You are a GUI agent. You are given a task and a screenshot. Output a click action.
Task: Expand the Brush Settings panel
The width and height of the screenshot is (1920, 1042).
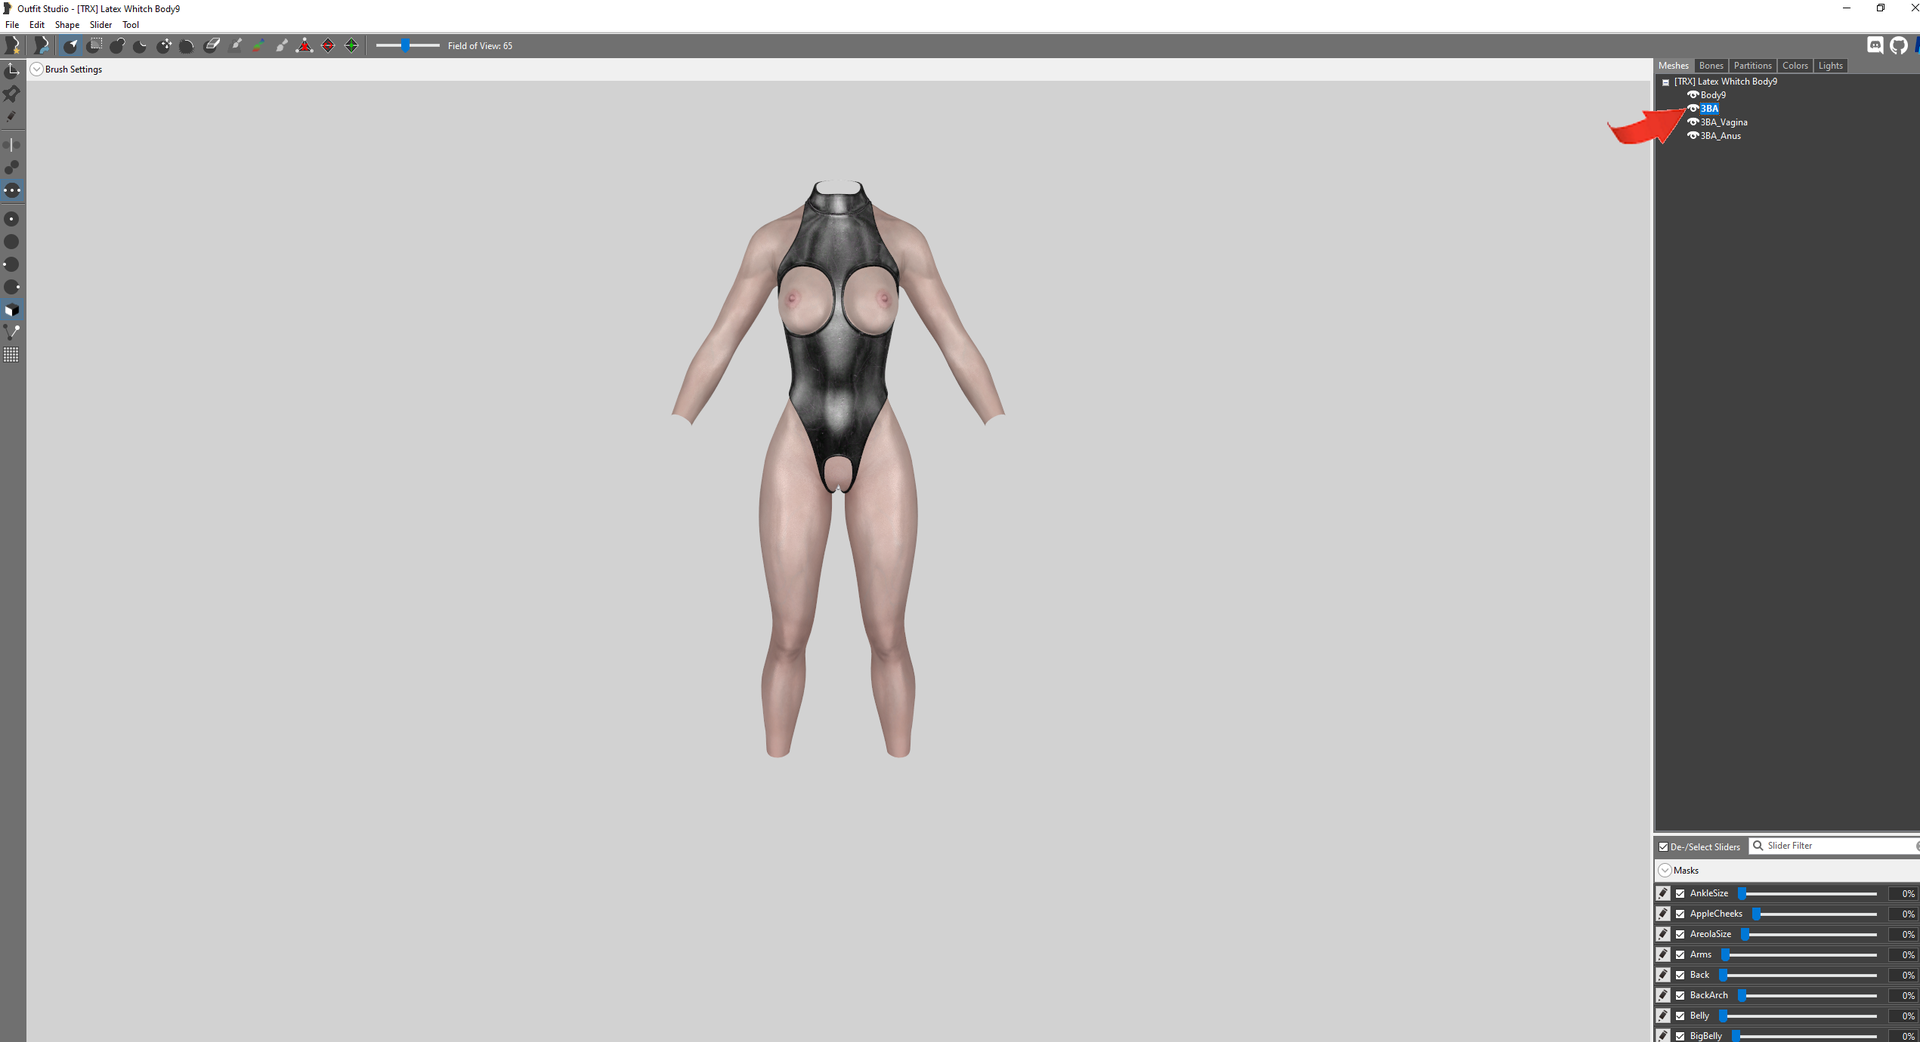(37, 70)
